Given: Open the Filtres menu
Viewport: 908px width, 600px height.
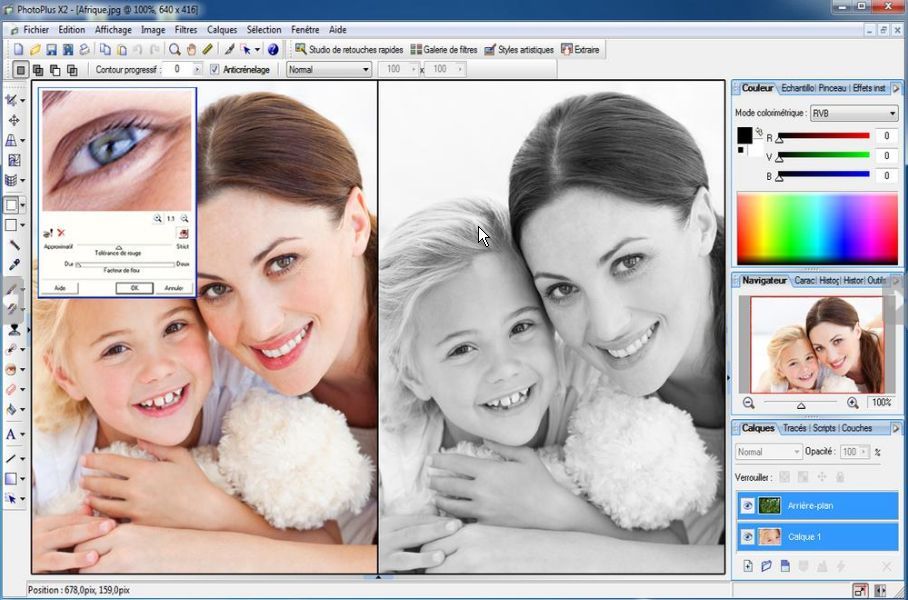Looking at the screenshot, I should [186, 30].
